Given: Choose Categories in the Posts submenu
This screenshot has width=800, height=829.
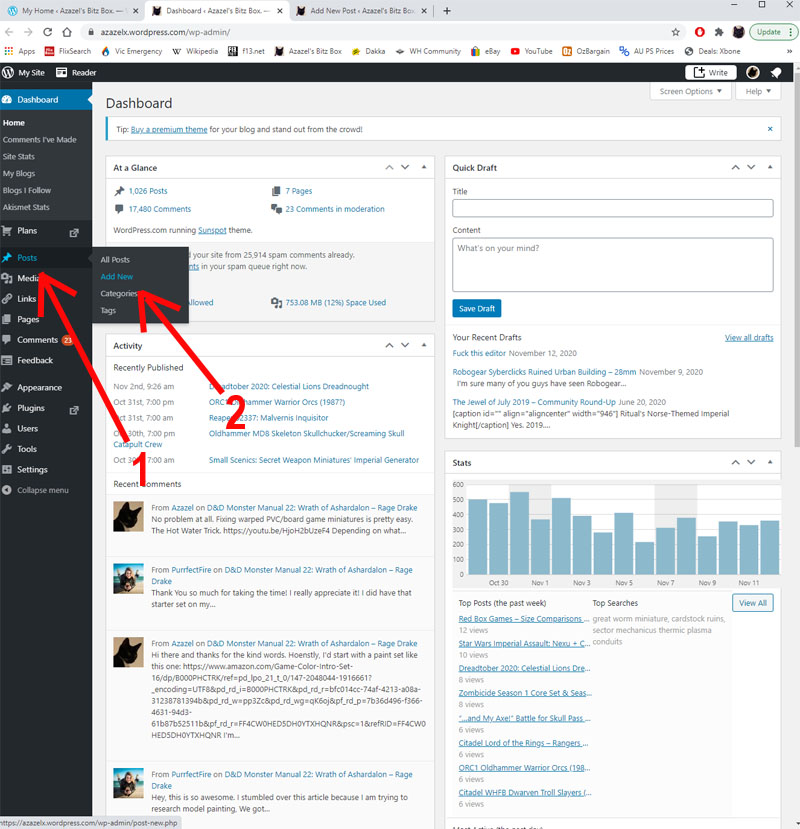Looking at the screenshot, I should pos(119,294).
